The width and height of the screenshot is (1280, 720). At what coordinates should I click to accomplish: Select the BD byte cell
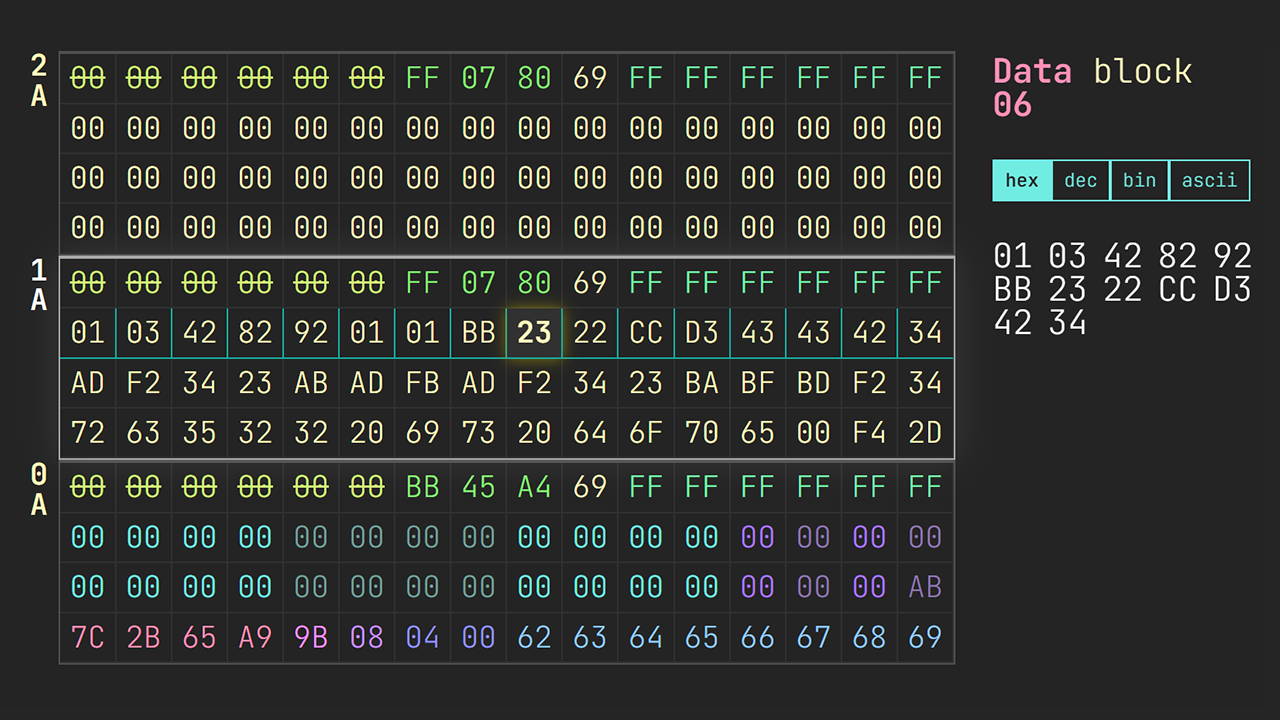pos(814,383)
